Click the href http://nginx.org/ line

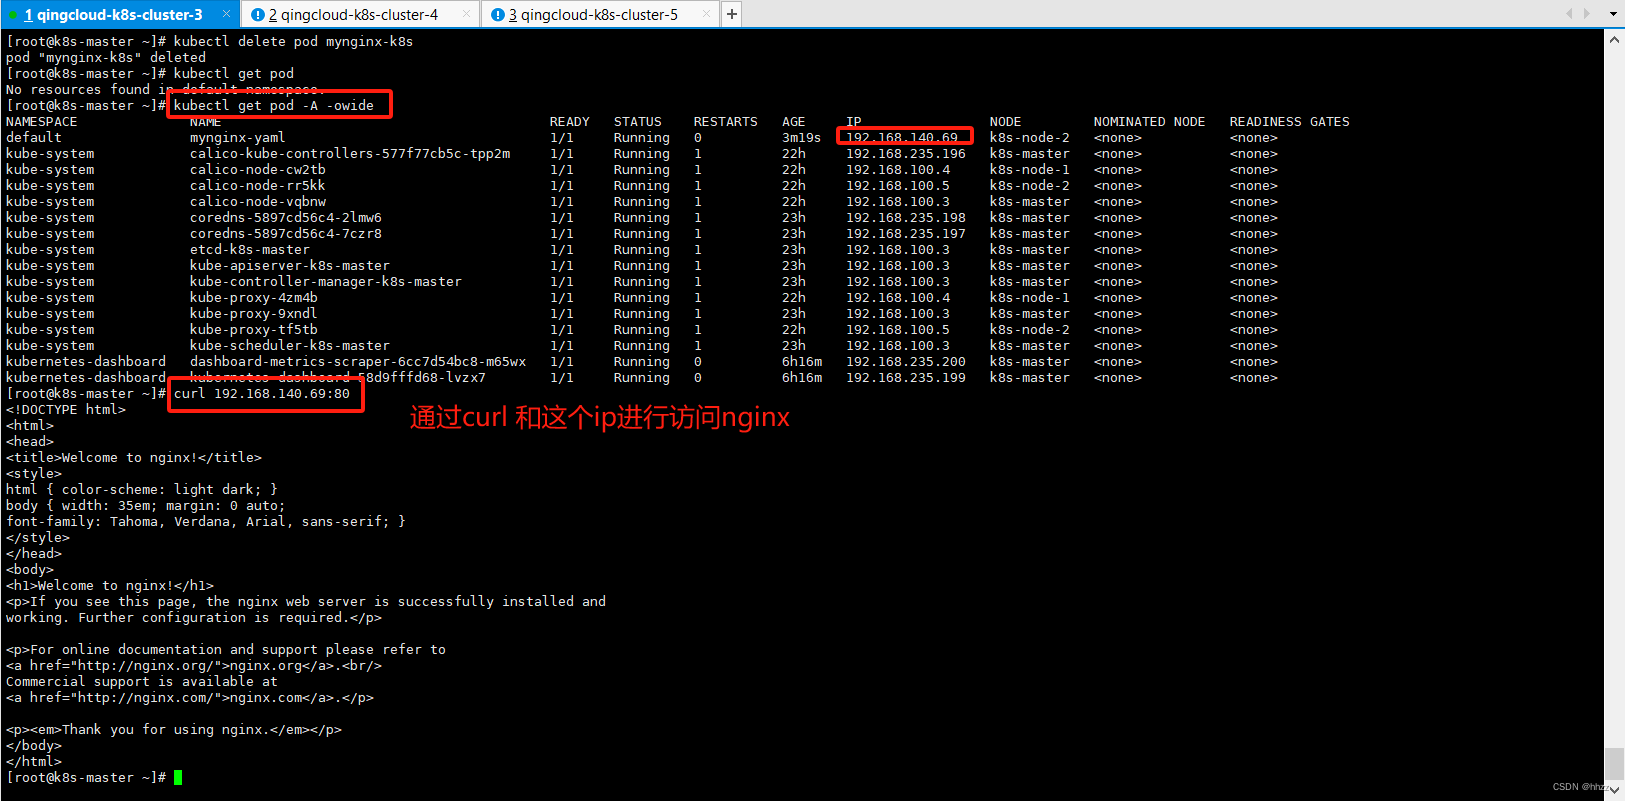(193, 666)
